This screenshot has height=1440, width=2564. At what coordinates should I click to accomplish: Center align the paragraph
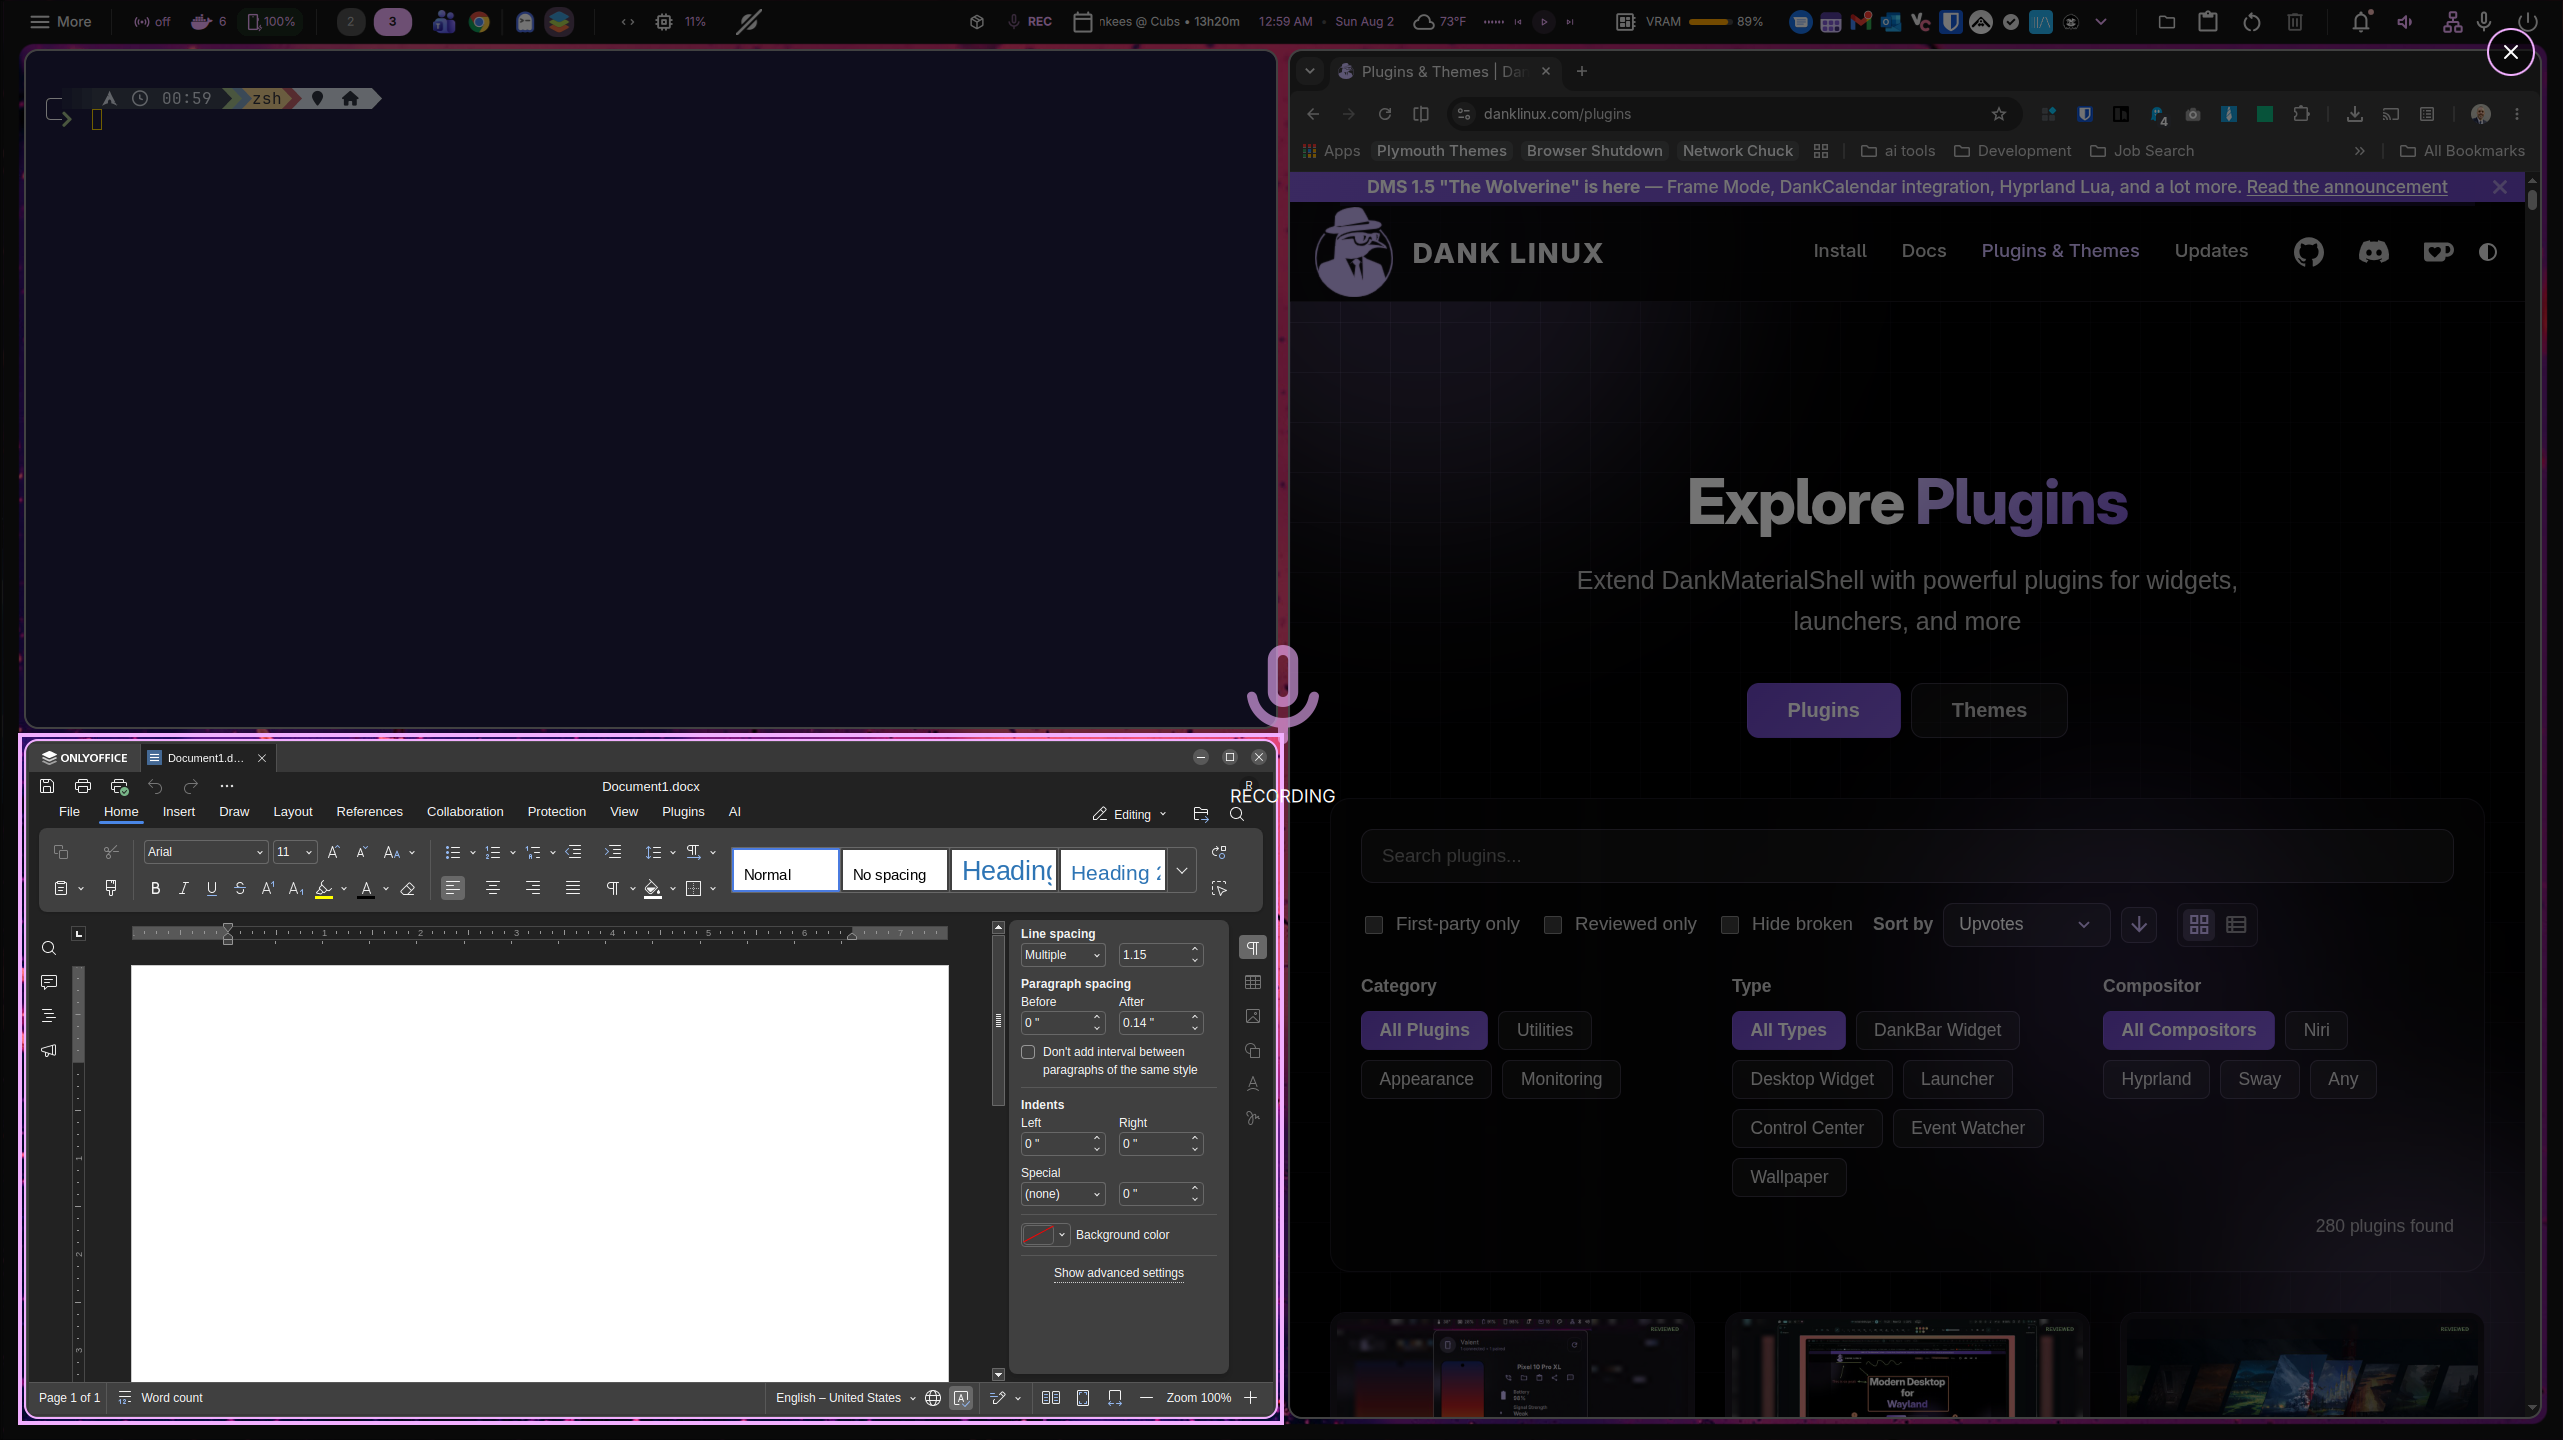pos(493,888)
